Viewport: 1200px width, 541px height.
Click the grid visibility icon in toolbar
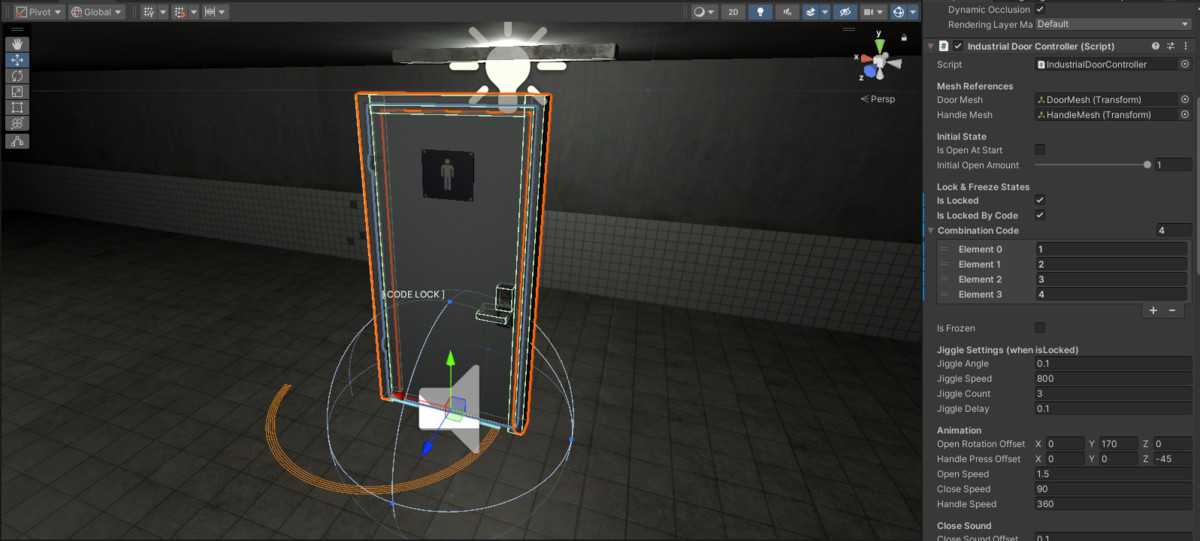point(148,12)
